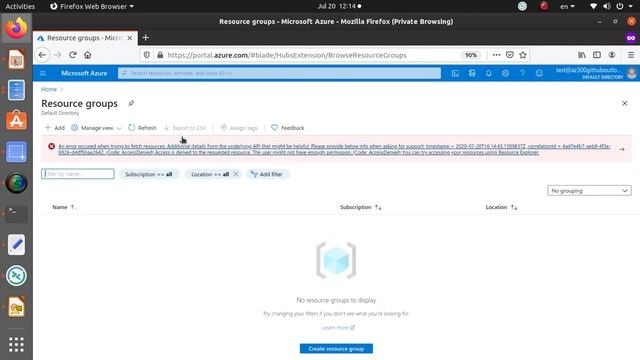Focus Azure search resources box
640x360 pixels.
tap(280, 73)
